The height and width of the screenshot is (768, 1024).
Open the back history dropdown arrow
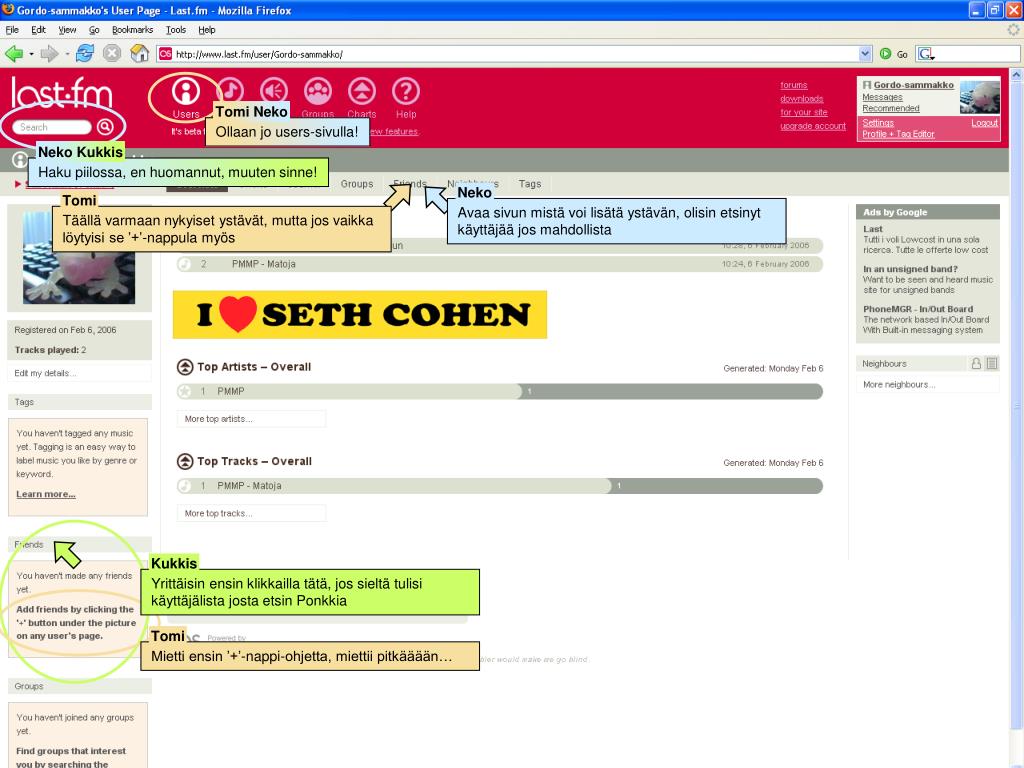pos(31,54)
